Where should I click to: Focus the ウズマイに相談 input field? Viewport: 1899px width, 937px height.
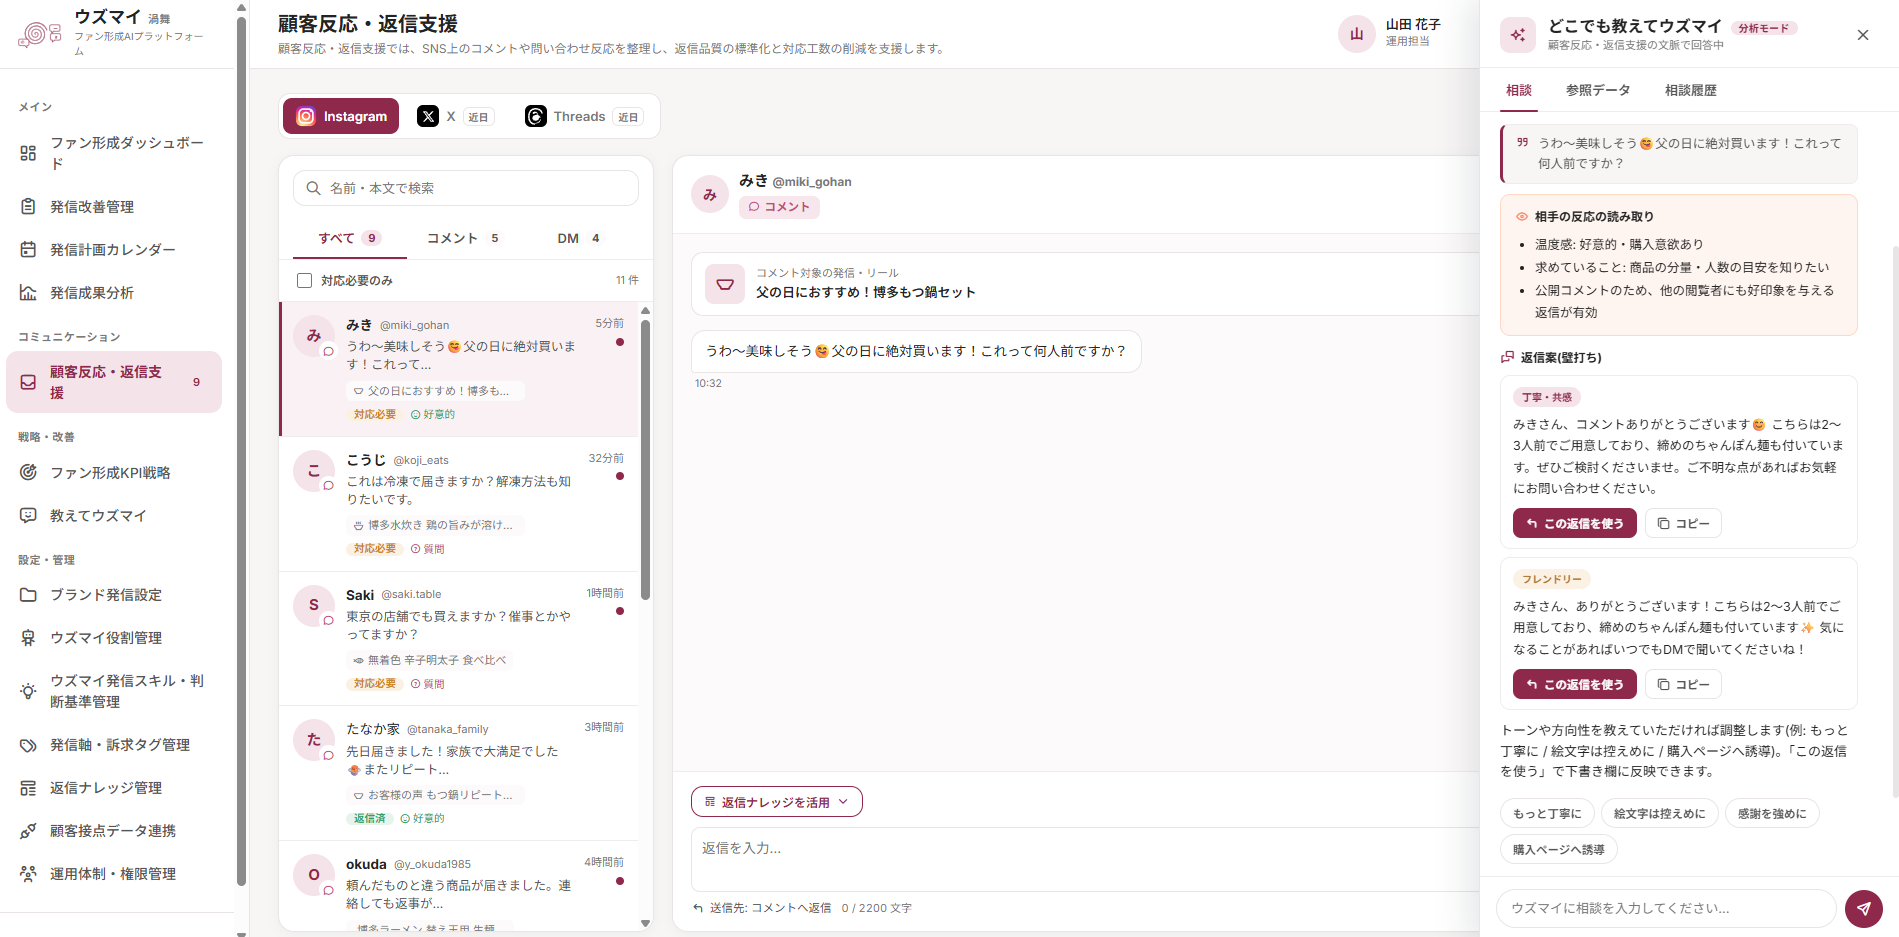pyautogui.click(x=1666, y=909)
